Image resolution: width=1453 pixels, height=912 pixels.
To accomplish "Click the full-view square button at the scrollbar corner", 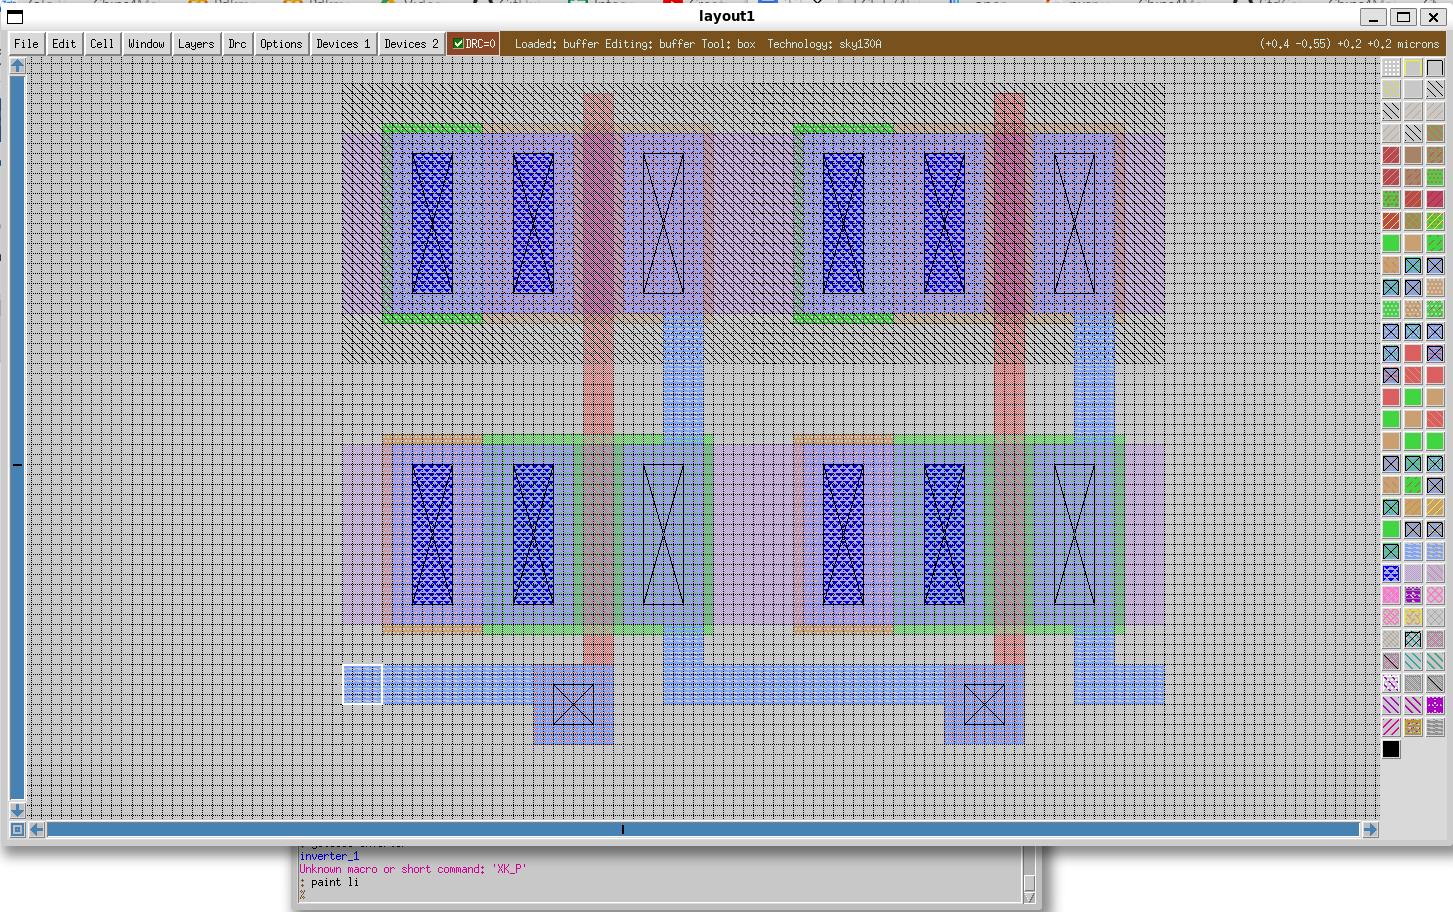I will [x=17, y=829].
